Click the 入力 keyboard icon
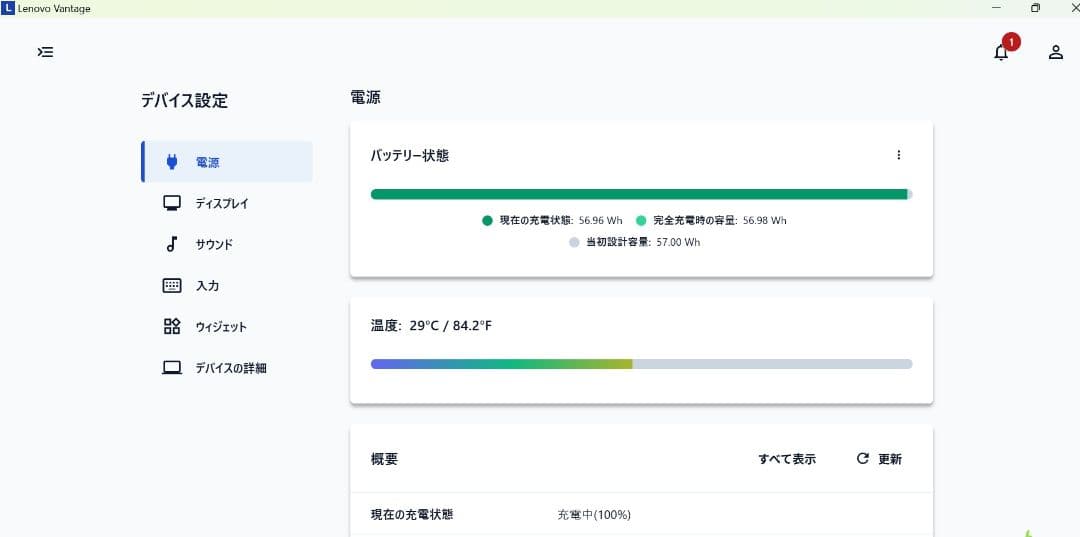 click(172, 285)
